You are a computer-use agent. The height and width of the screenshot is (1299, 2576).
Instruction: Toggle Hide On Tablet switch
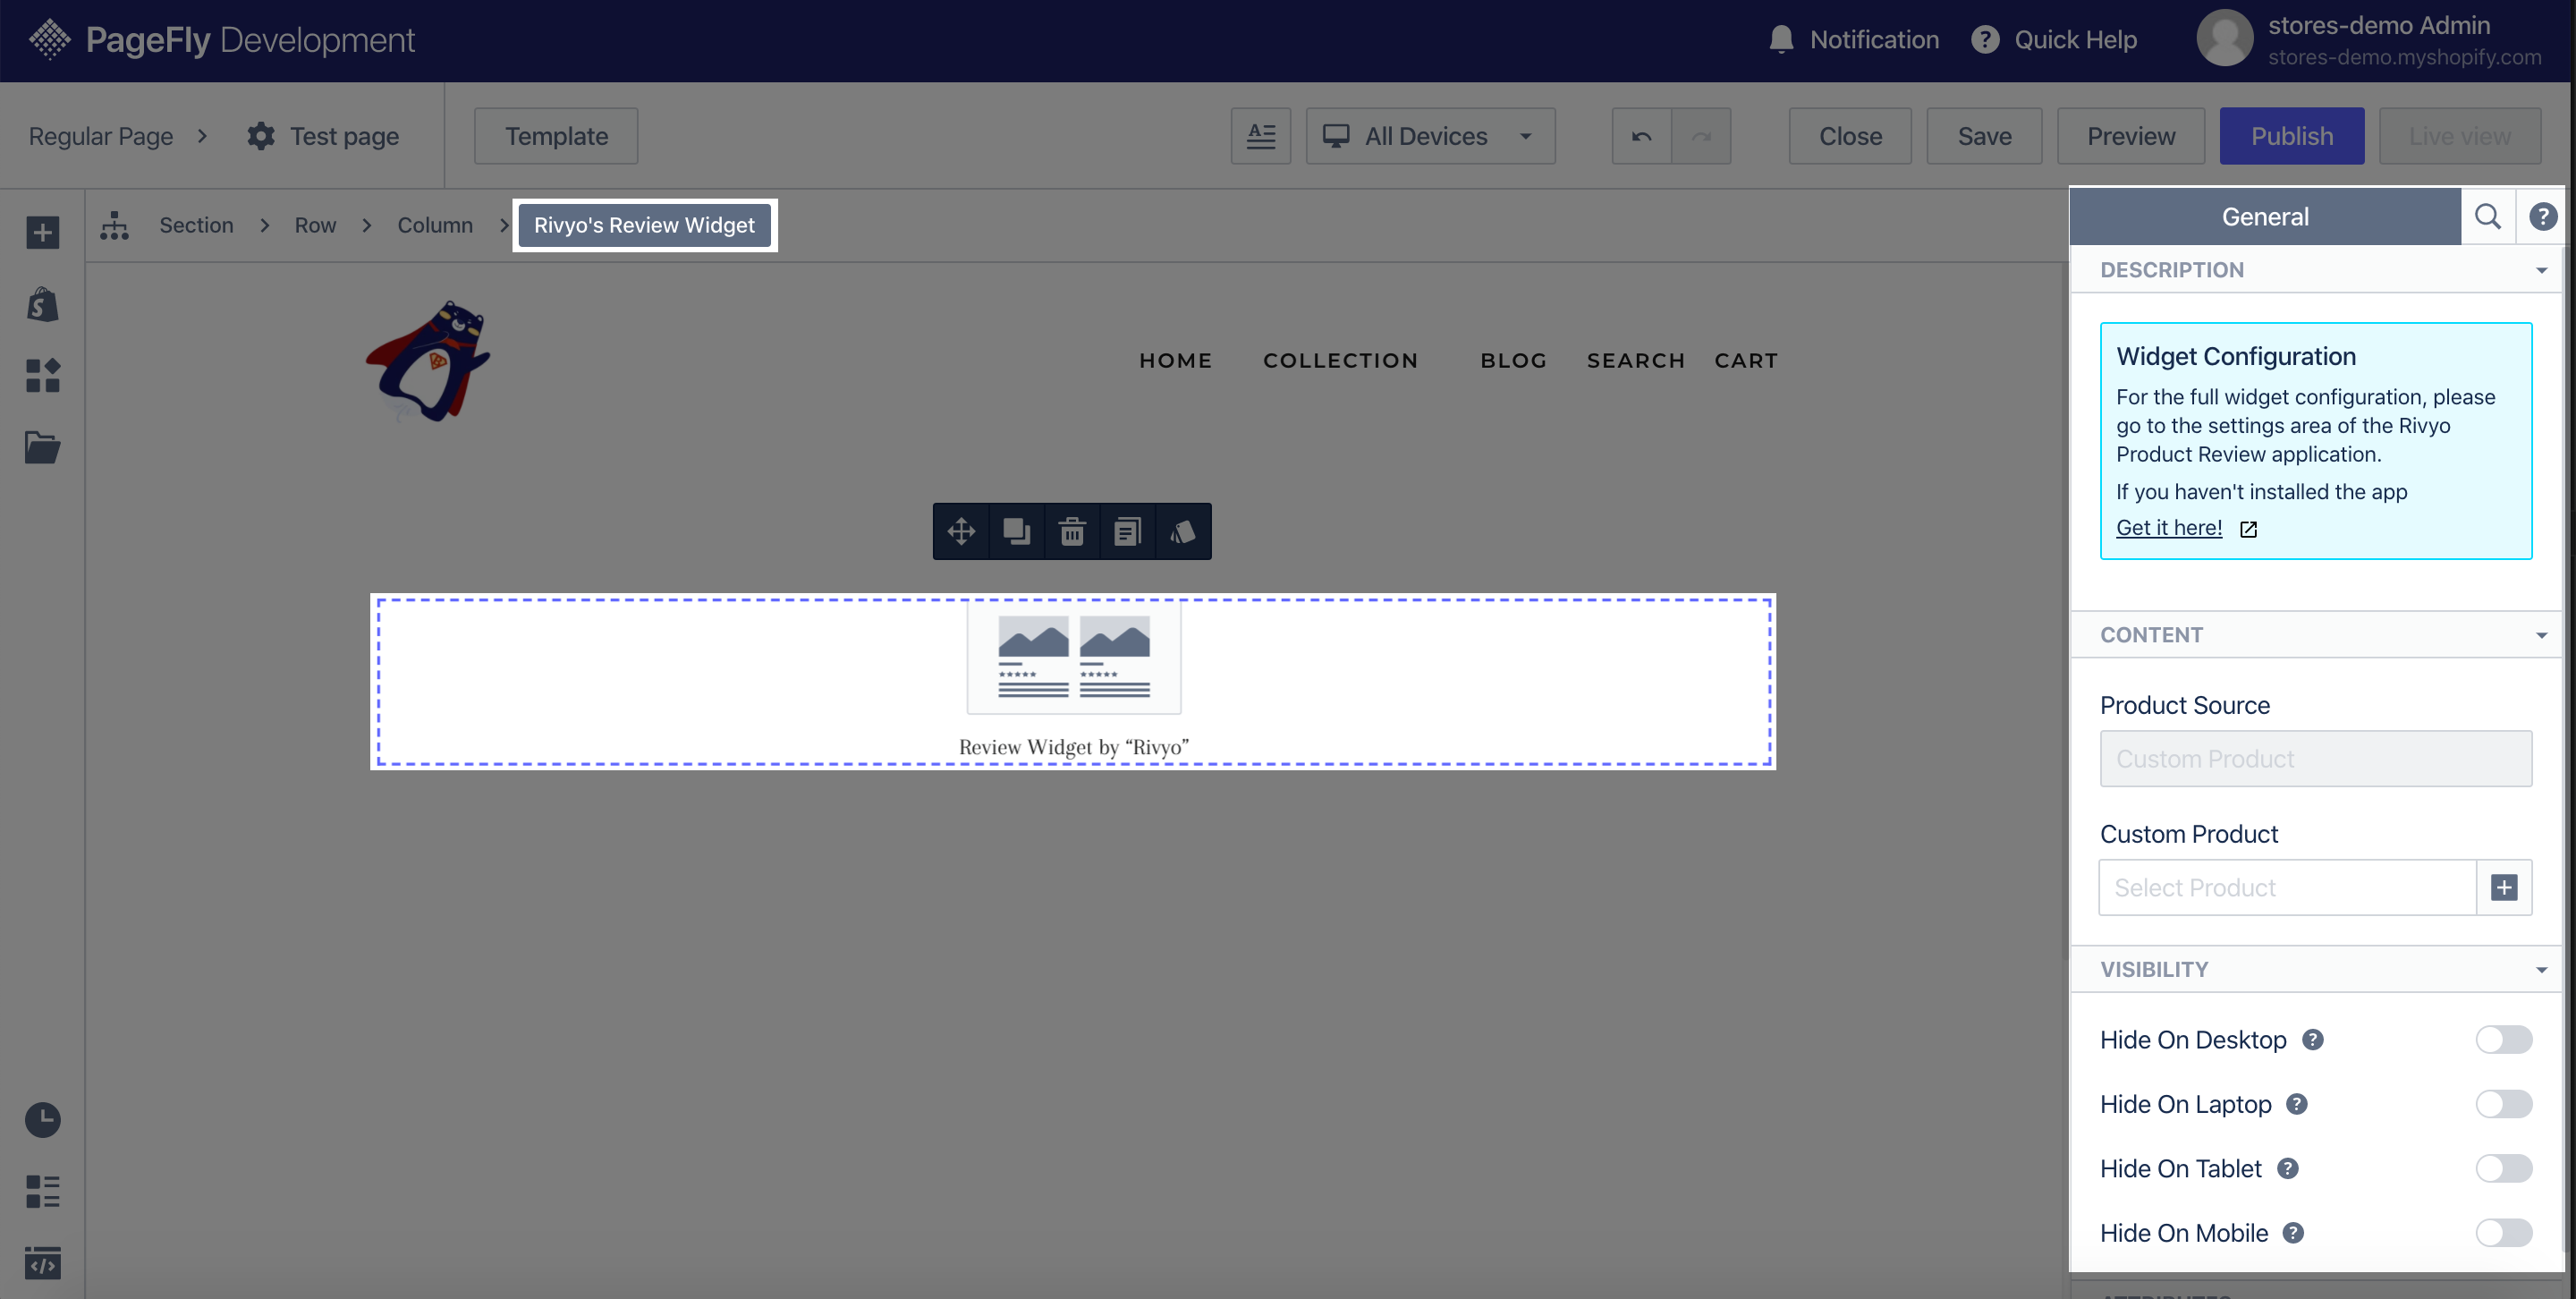point(2504,1168)
